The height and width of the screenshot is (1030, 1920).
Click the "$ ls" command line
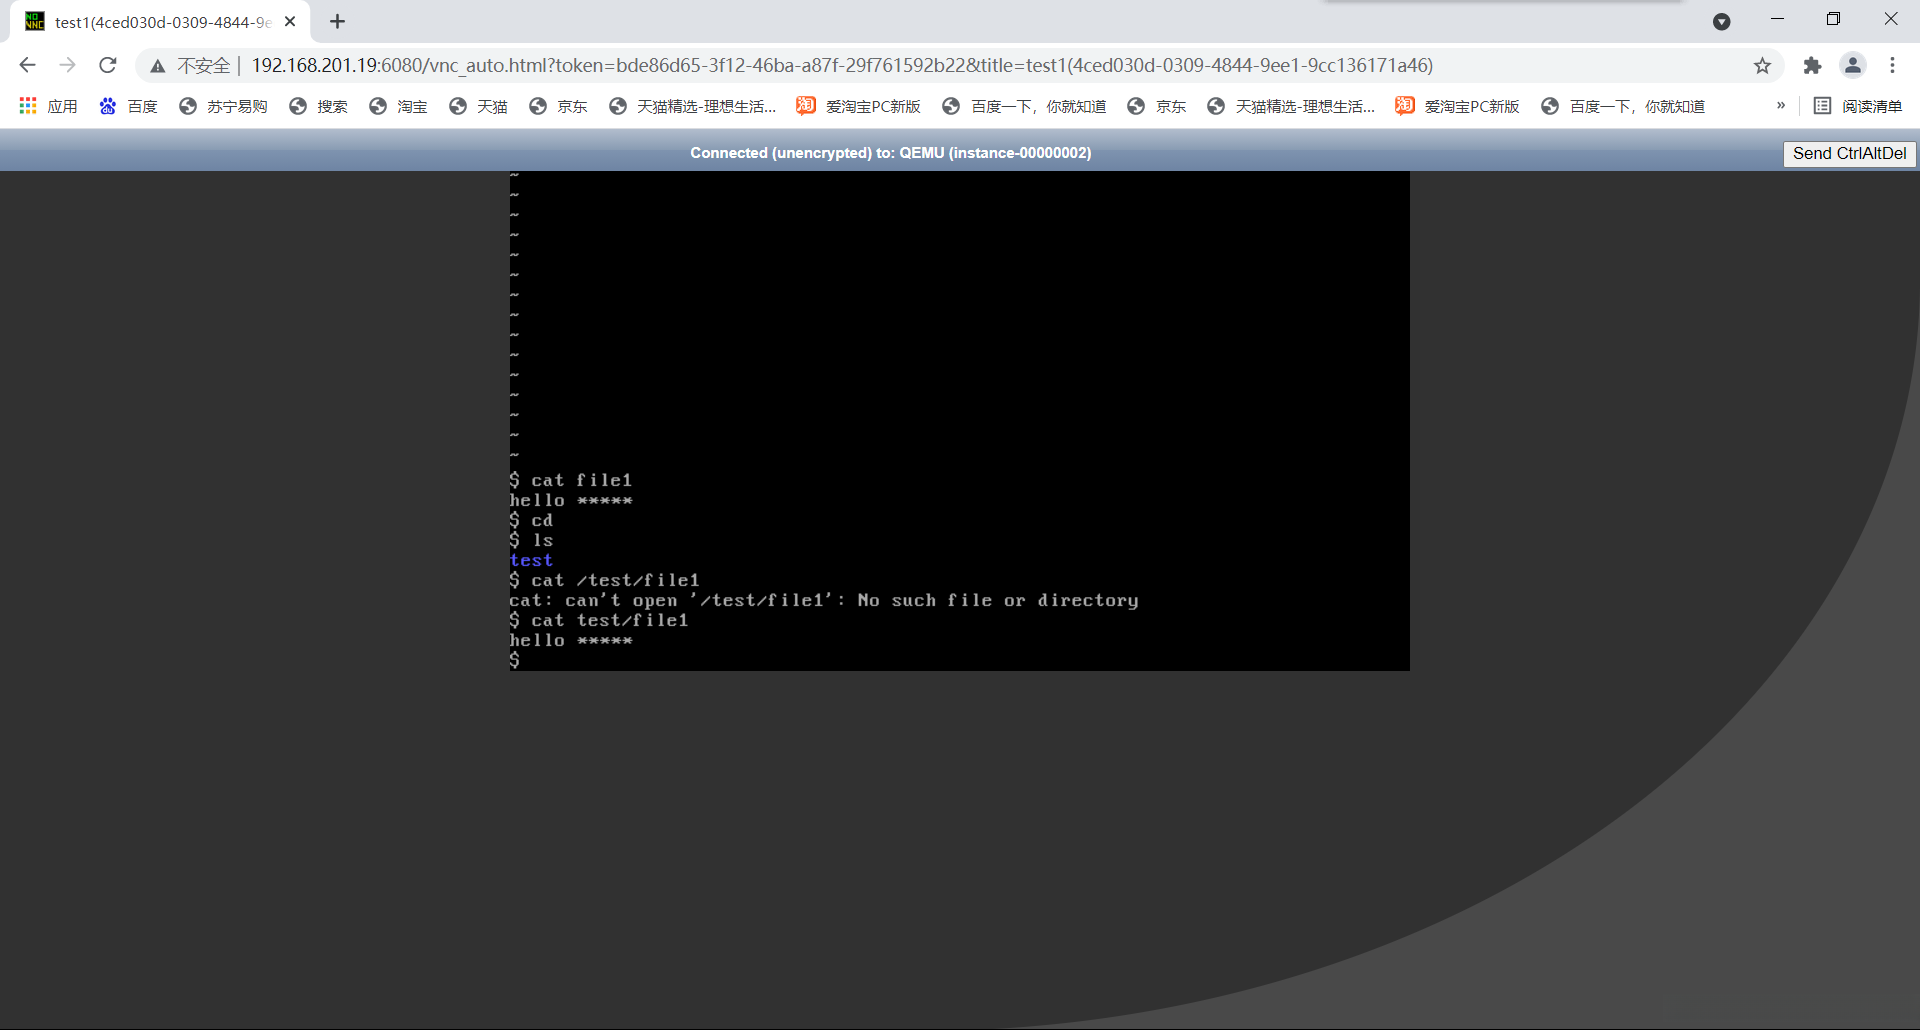click(x=531, y=540)
